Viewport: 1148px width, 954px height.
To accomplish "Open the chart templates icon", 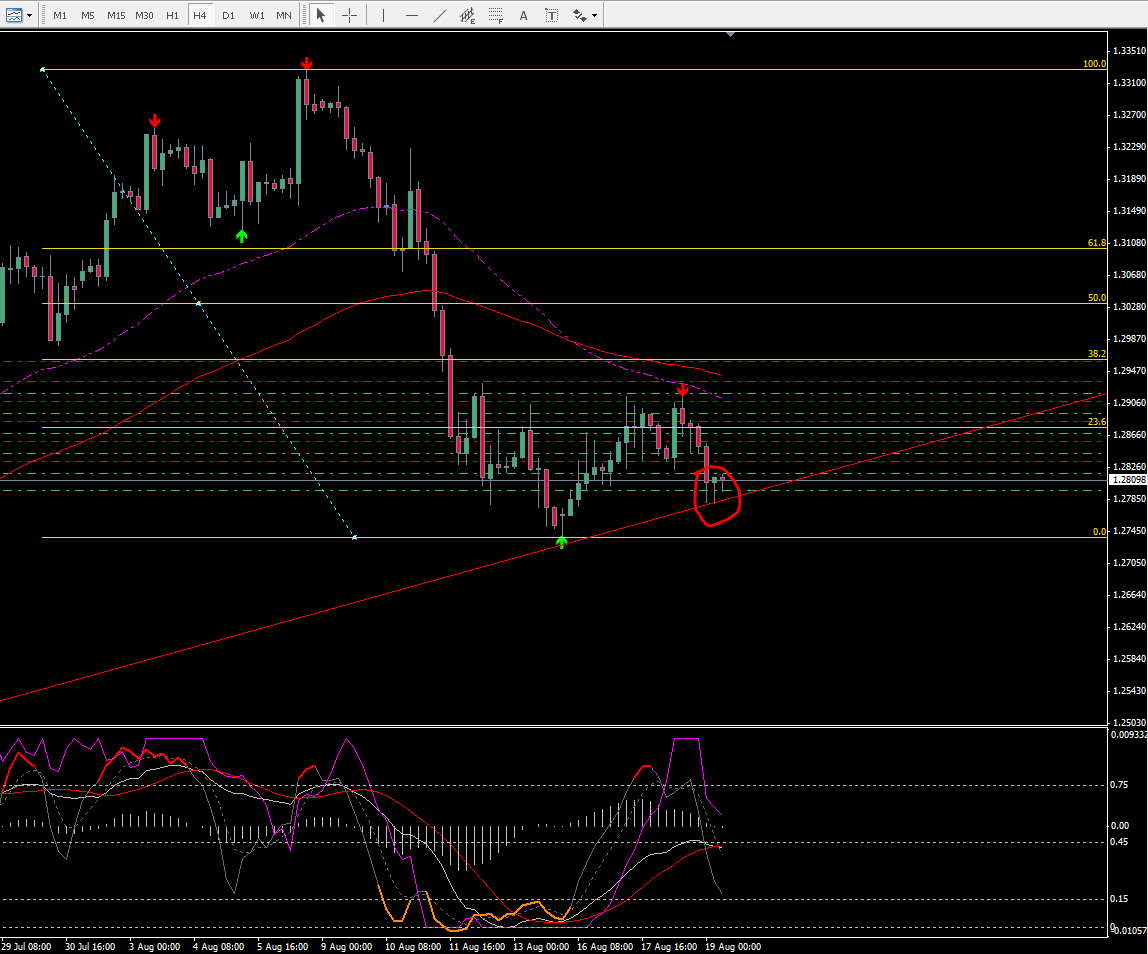I will 14,15.
